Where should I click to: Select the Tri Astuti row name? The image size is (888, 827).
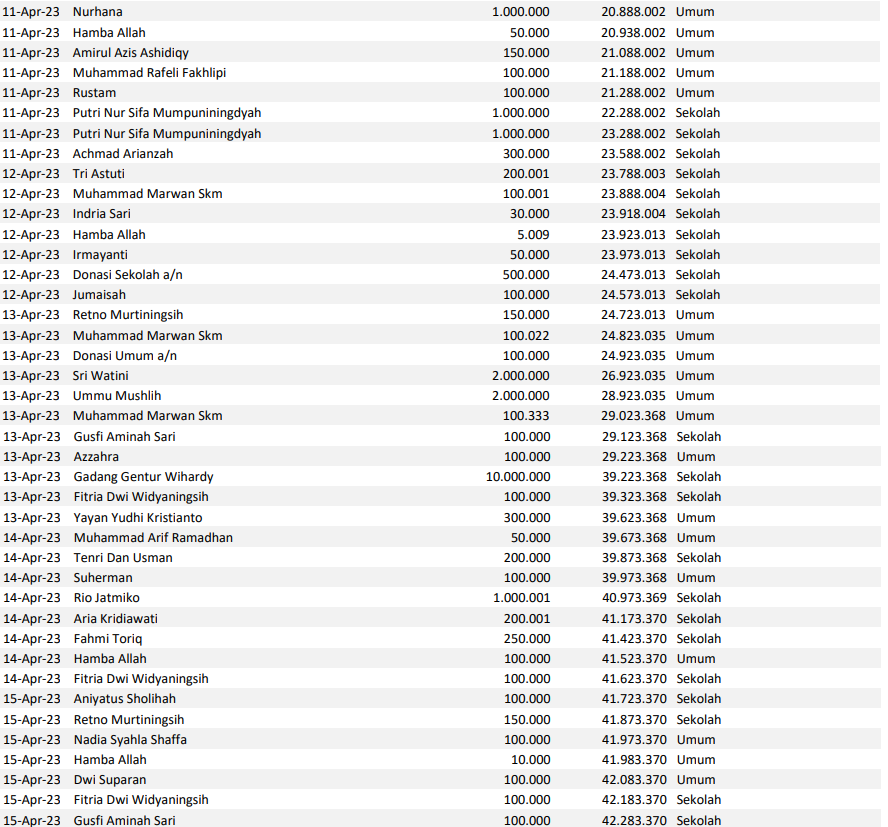(x=101, y=173)
